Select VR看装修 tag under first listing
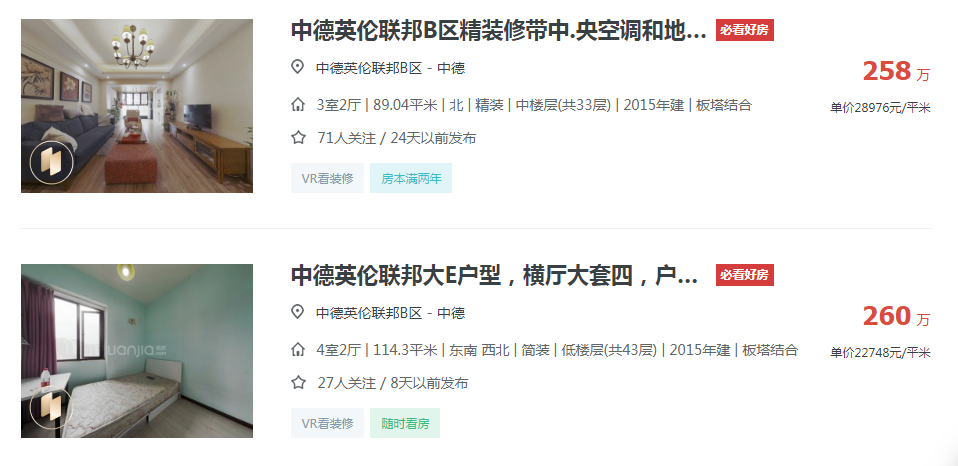This screenshot has height=466, width=958. coord(327,178)
